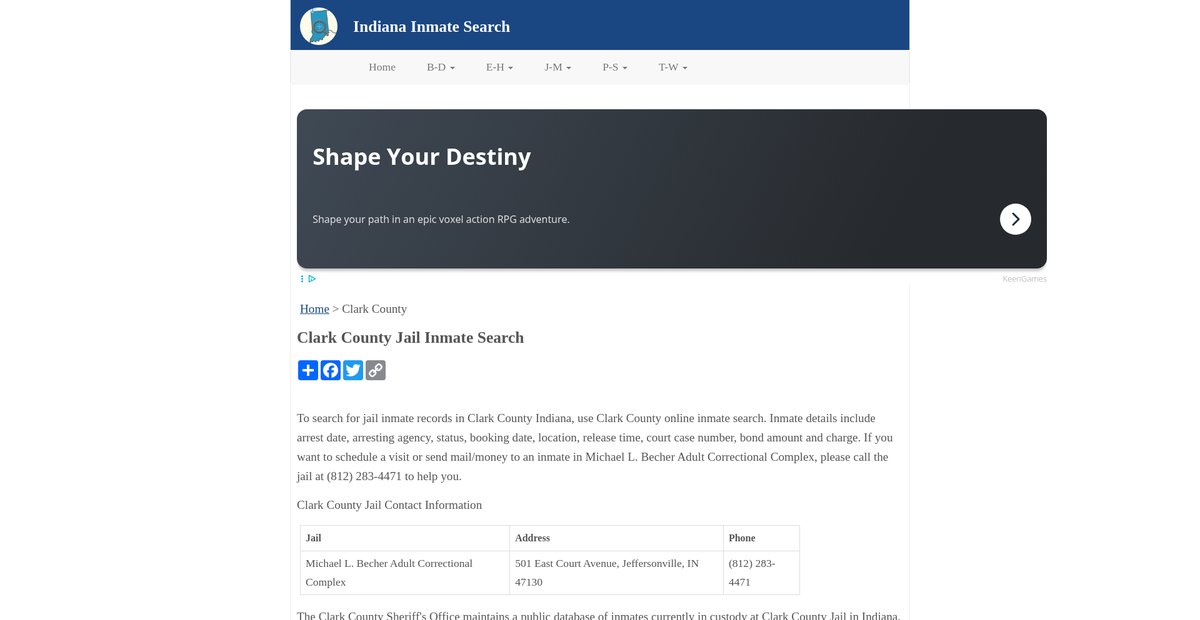Select the 501 East Court Avenue address cell
The image size is (1200, 620).
pos(616,573)
